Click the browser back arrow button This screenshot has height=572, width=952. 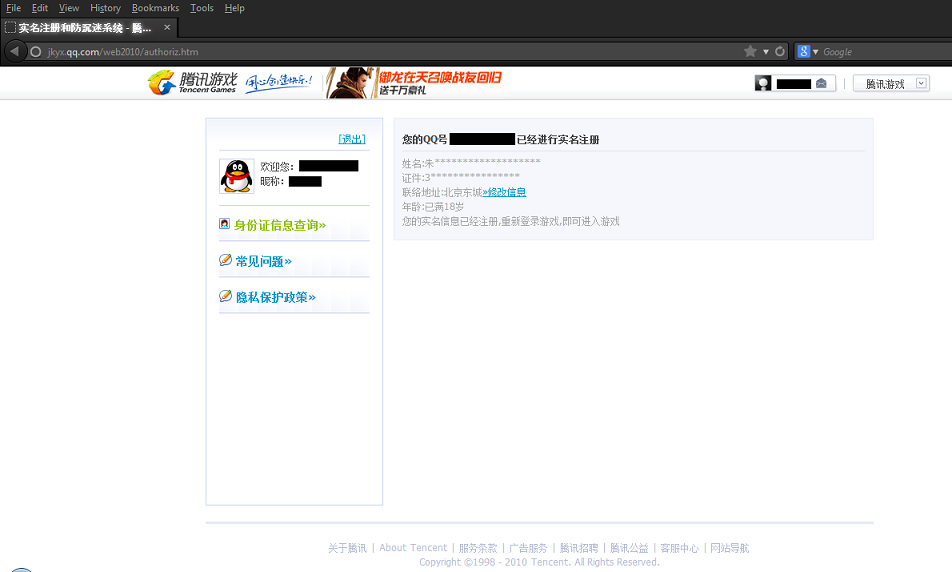coord(14,51)
